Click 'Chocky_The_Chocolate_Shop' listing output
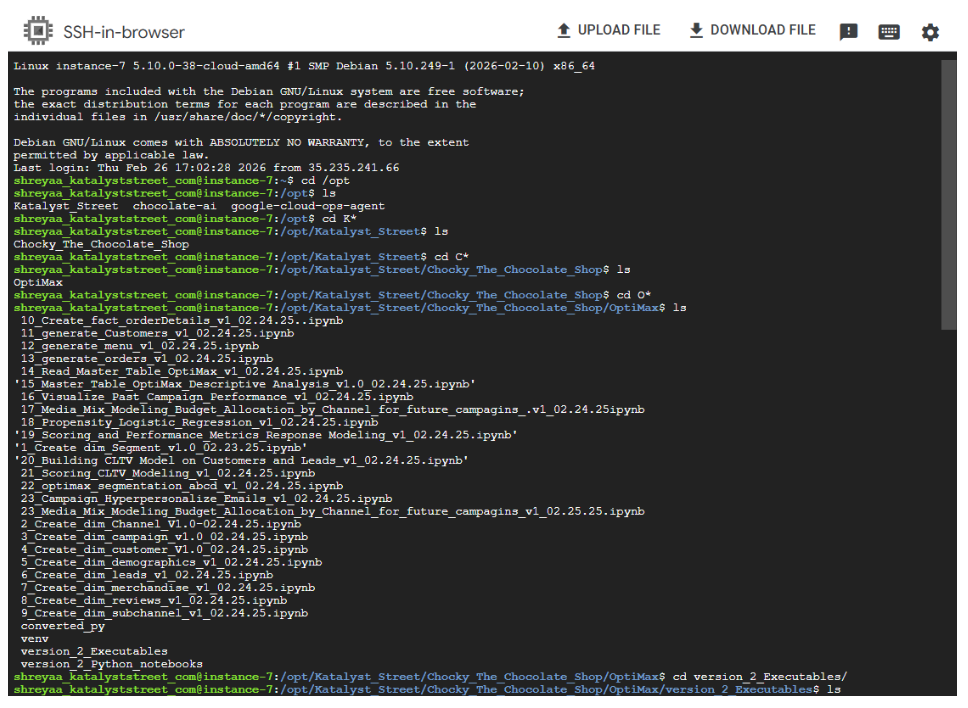Image resolution: width=968 pixels, height=708 pixels. pos(101,244)
